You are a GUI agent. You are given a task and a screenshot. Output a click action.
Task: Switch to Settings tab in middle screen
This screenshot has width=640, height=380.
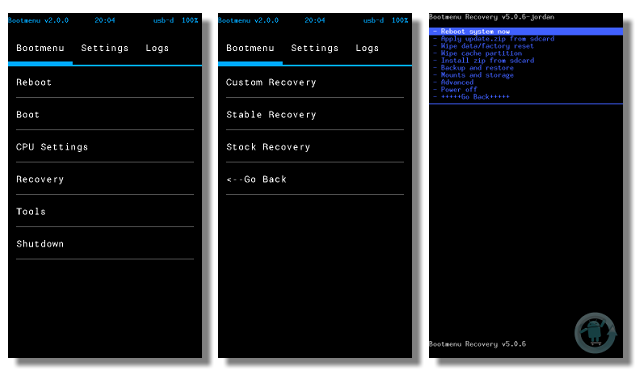point(315,48)
